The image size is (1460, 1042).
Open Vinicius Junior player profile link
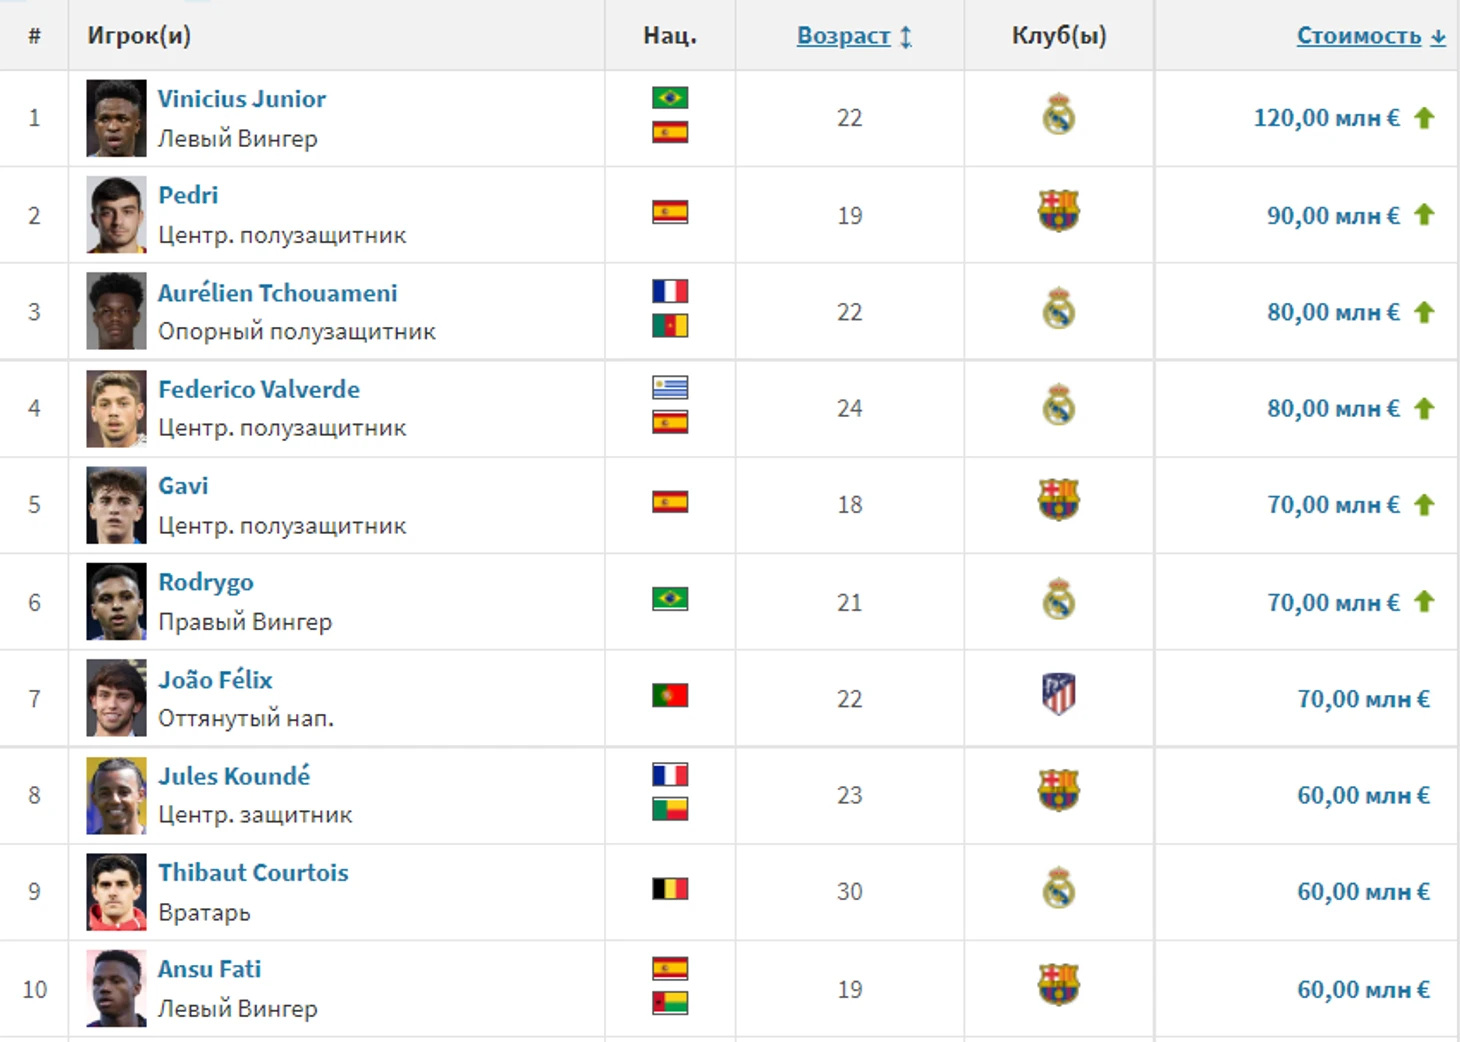coord(241,99)
